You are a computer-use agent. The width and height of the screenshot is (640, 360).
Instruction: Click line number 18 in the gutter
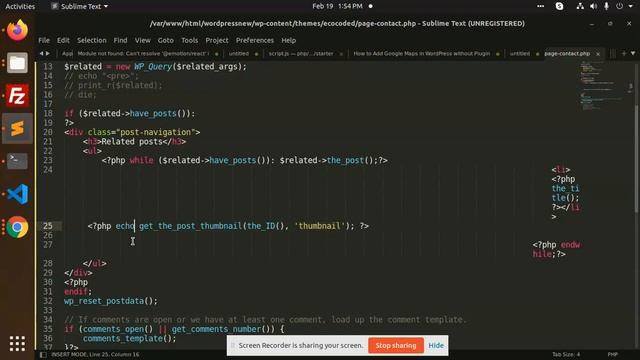(x=48, y=113)
